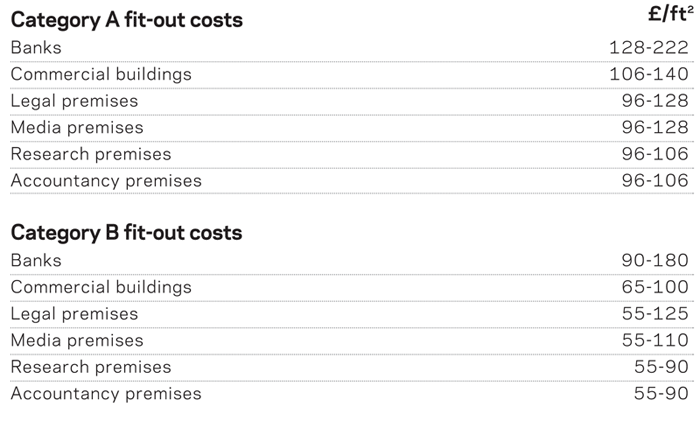700x421 pixels.
Task: Select Research premises in Category A
Action: 91,154
